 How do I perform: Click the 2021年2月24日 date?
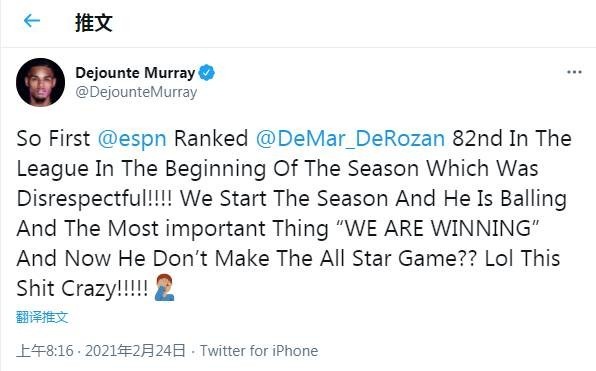pyautogui.click(x=135, y=351)
